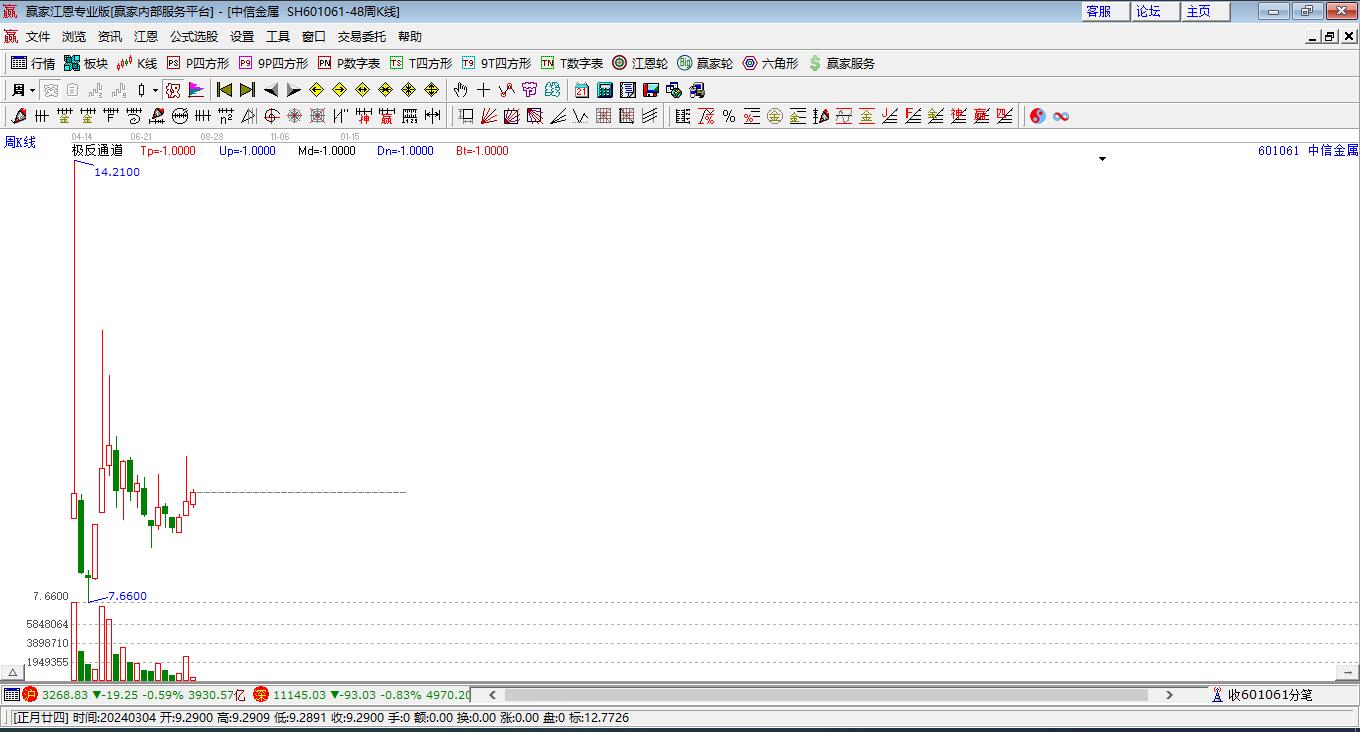Open the calculator tool

[x=605, y=90]
